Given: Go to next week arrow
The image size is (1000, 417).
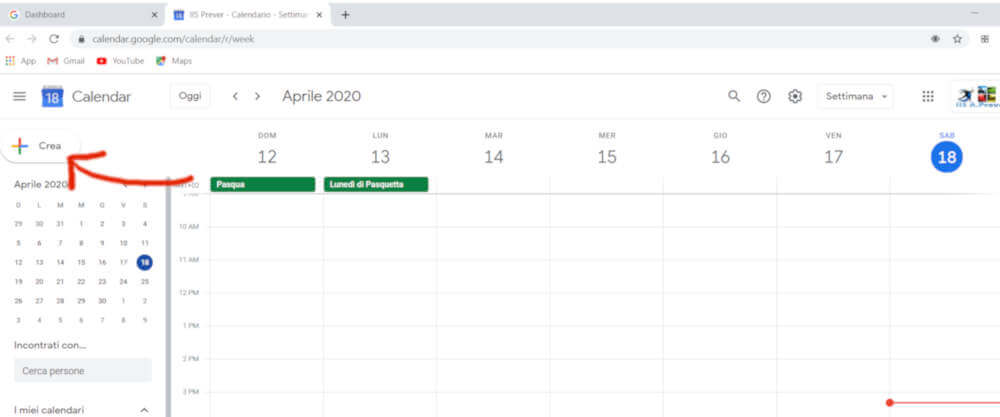Looking at the screenshot, I should coord(258,96).
